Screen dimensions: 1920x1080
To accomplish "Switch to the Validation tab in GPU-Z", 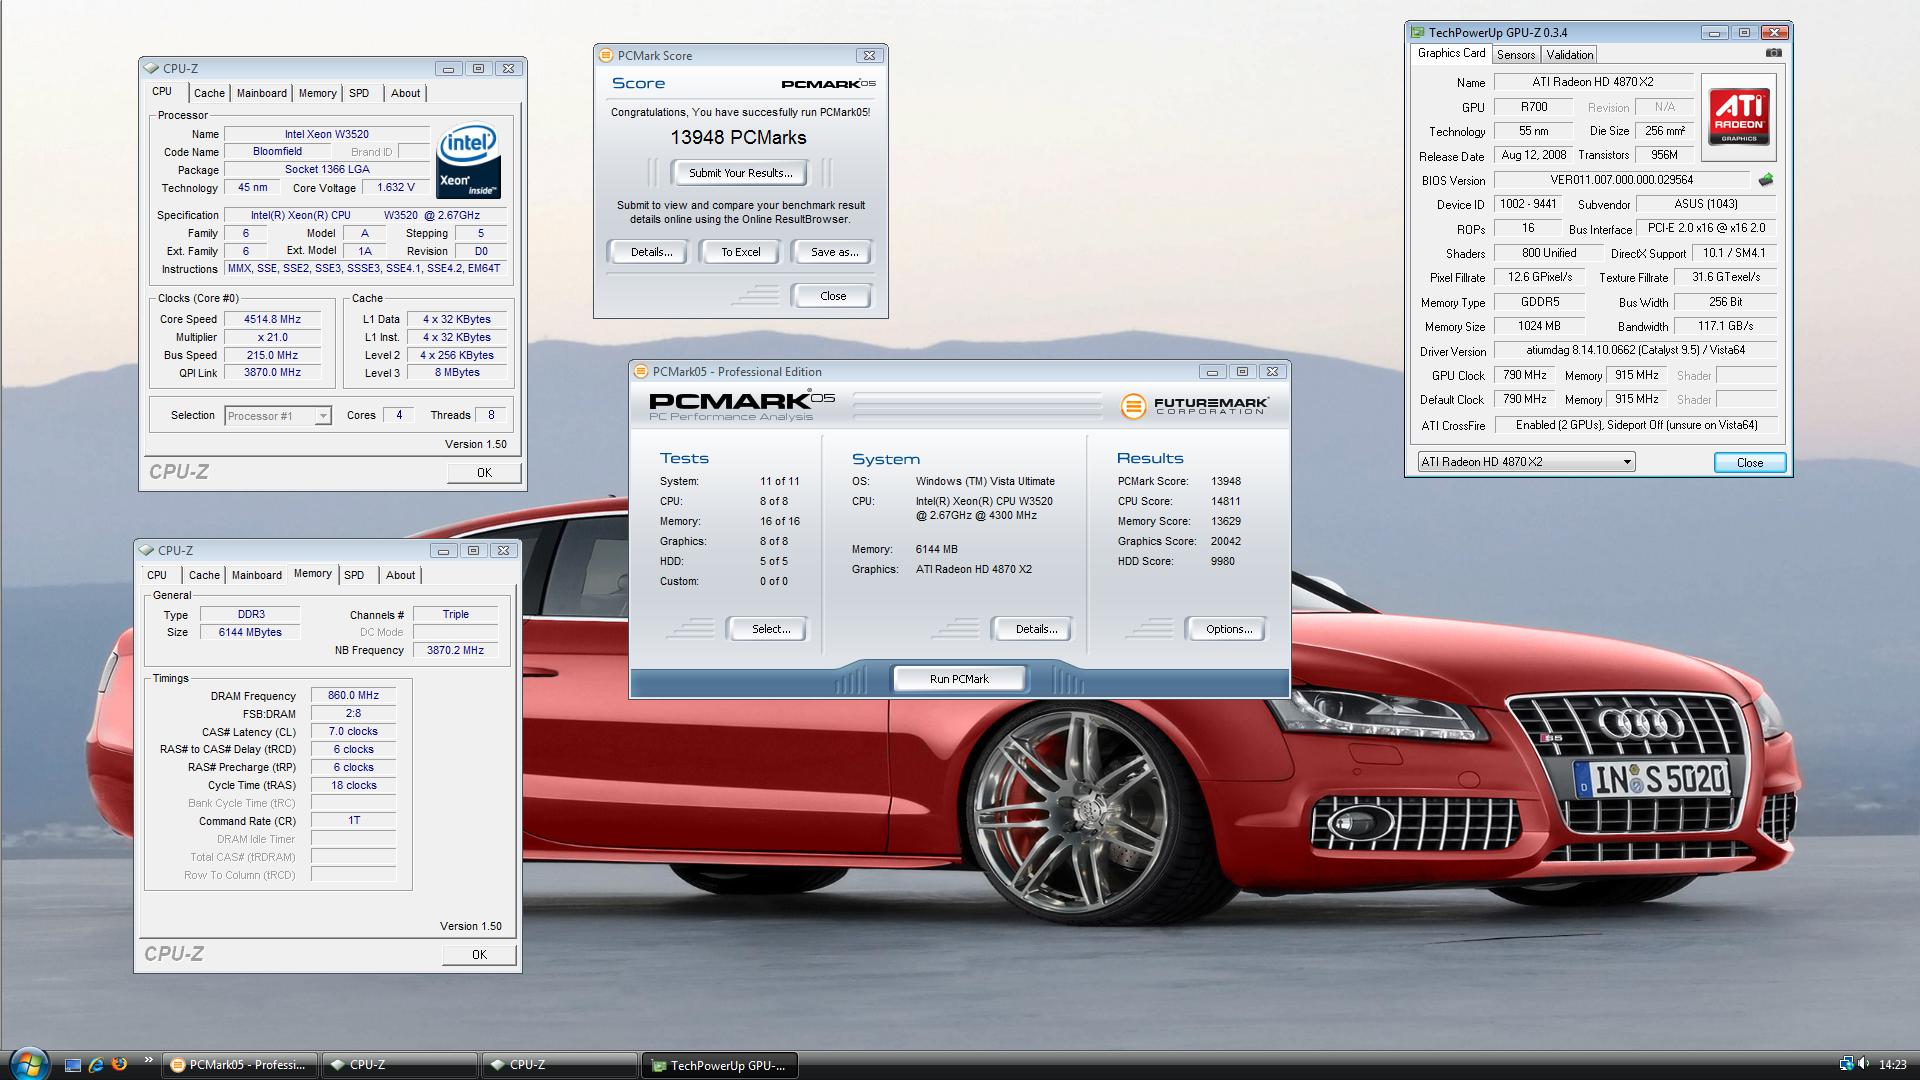I will coord(1570,55).
